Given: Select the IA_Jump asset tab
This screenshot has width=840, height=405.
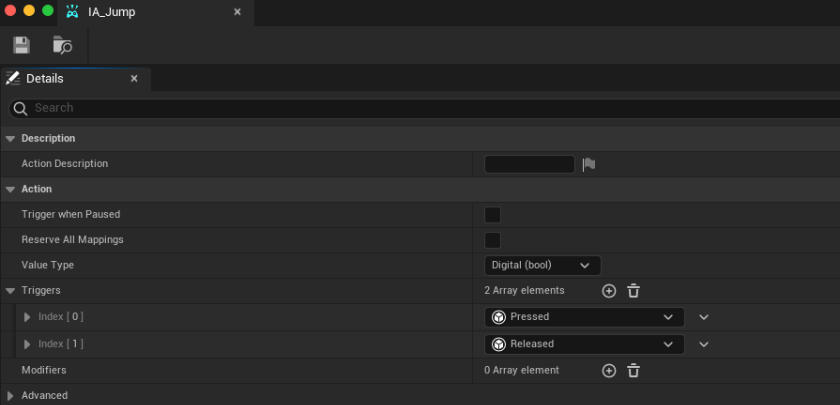Looking at the screenshot, I should pos(111,12).
